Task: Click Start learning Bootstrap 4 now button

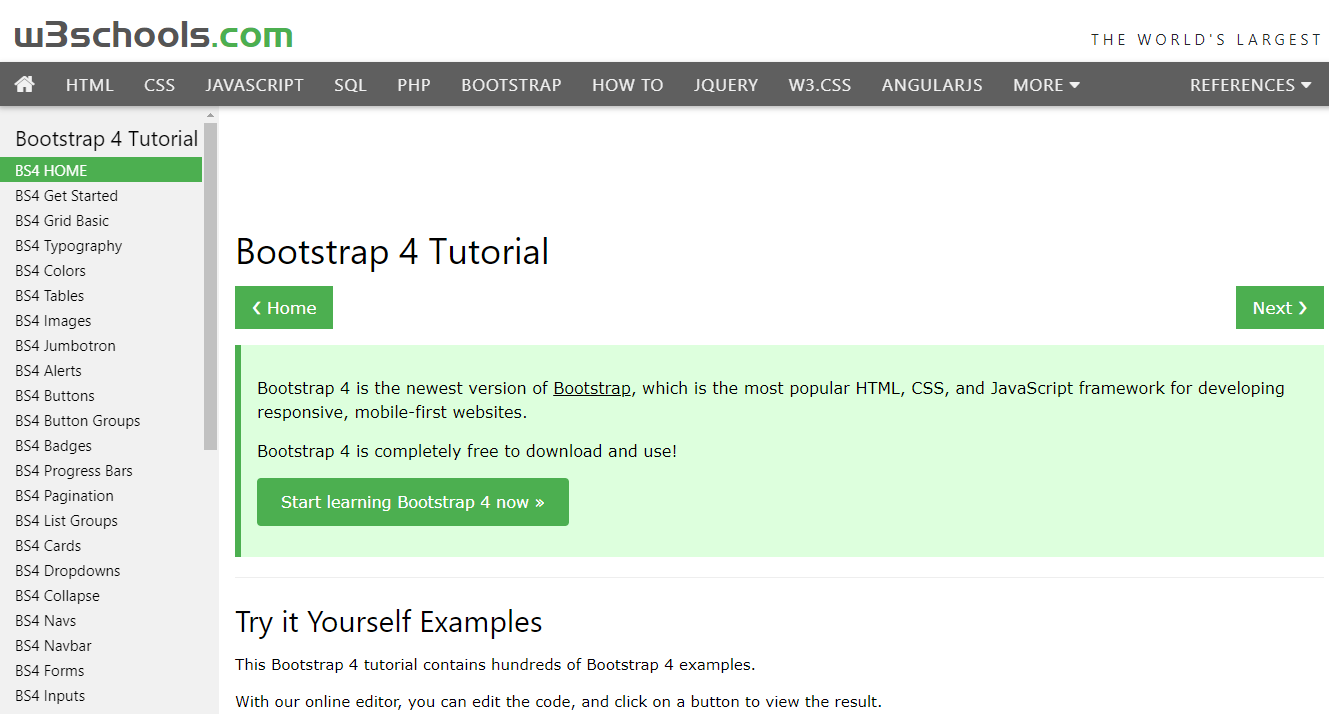Action: tap(413, 502)
